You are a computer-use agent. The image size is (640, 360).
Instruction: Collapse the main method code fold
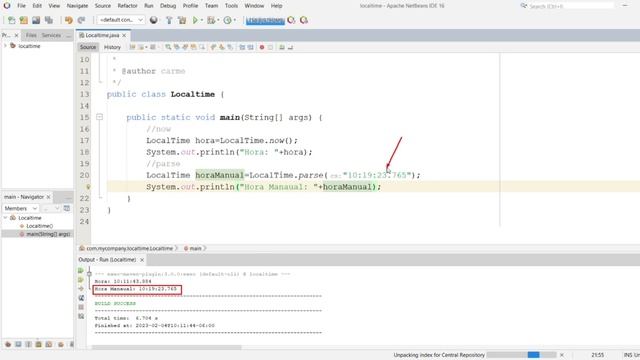point(99,117)
